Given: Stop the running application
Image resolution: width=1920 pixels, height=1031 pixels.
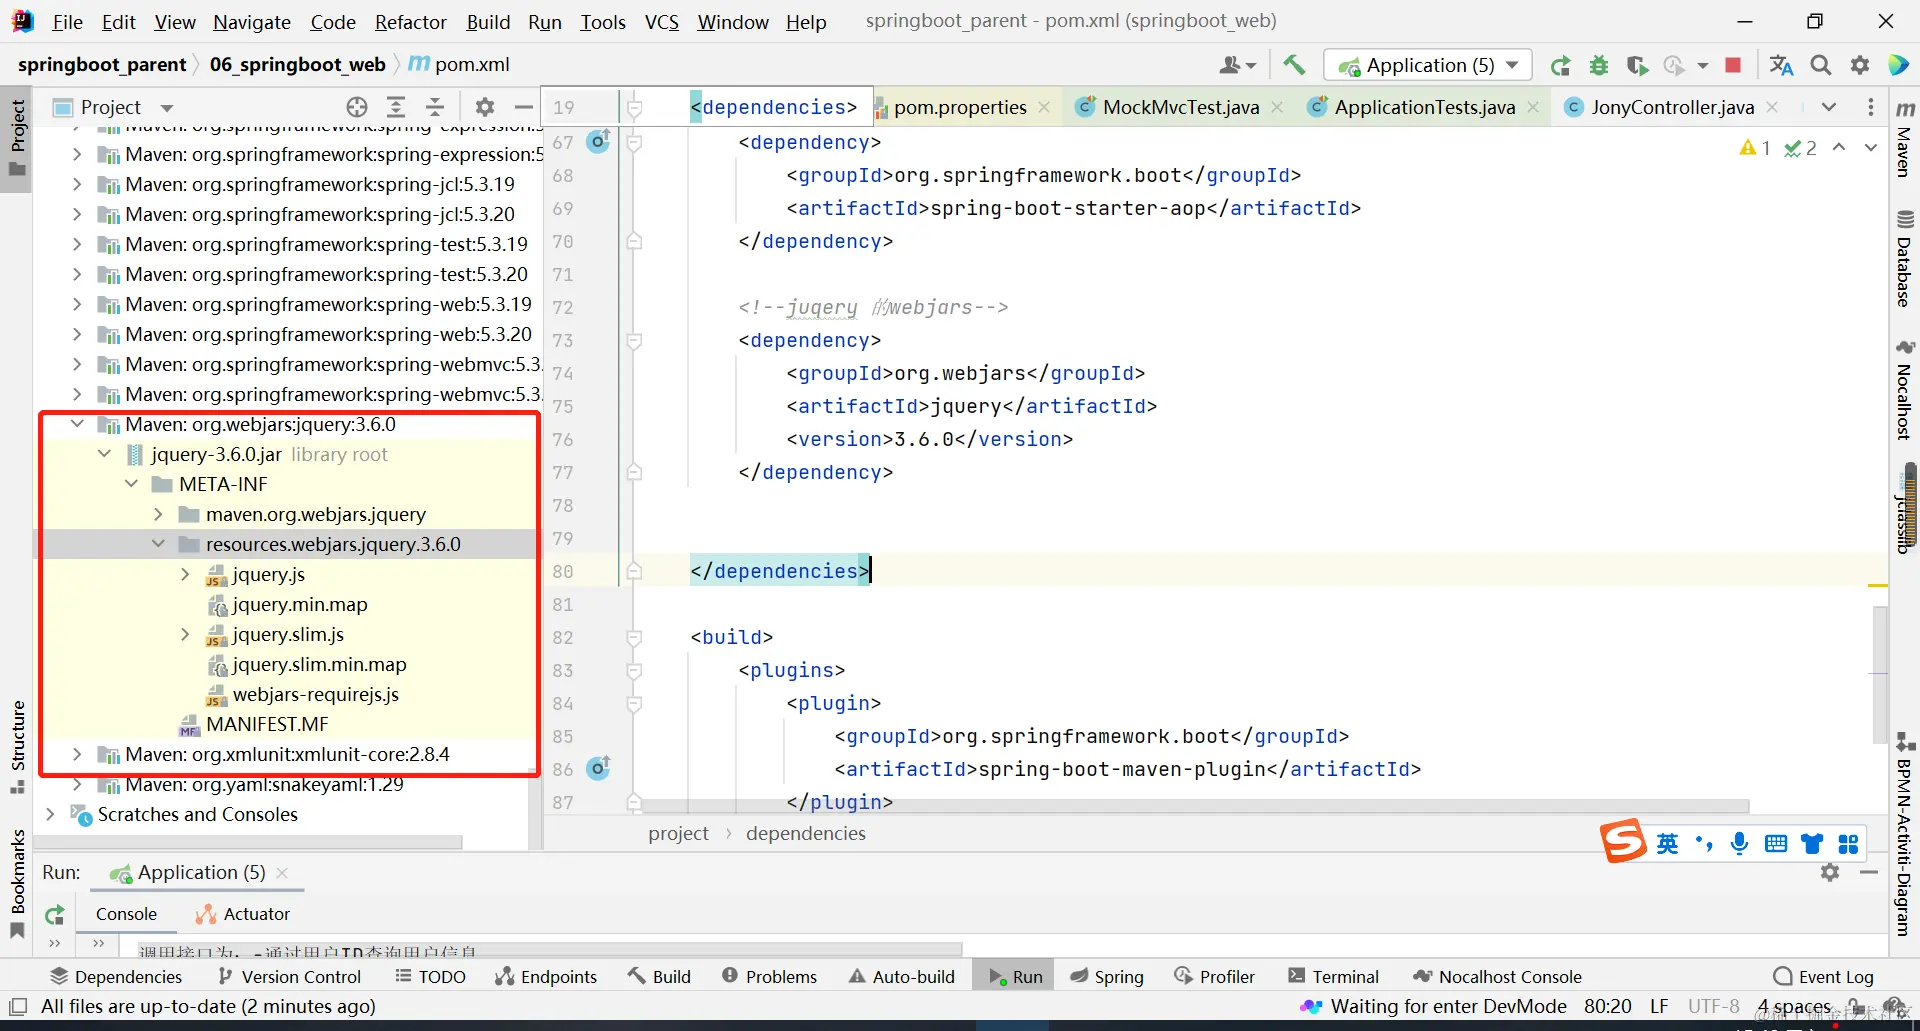Looking at the screenshot, I should (x=1733, y=66).
